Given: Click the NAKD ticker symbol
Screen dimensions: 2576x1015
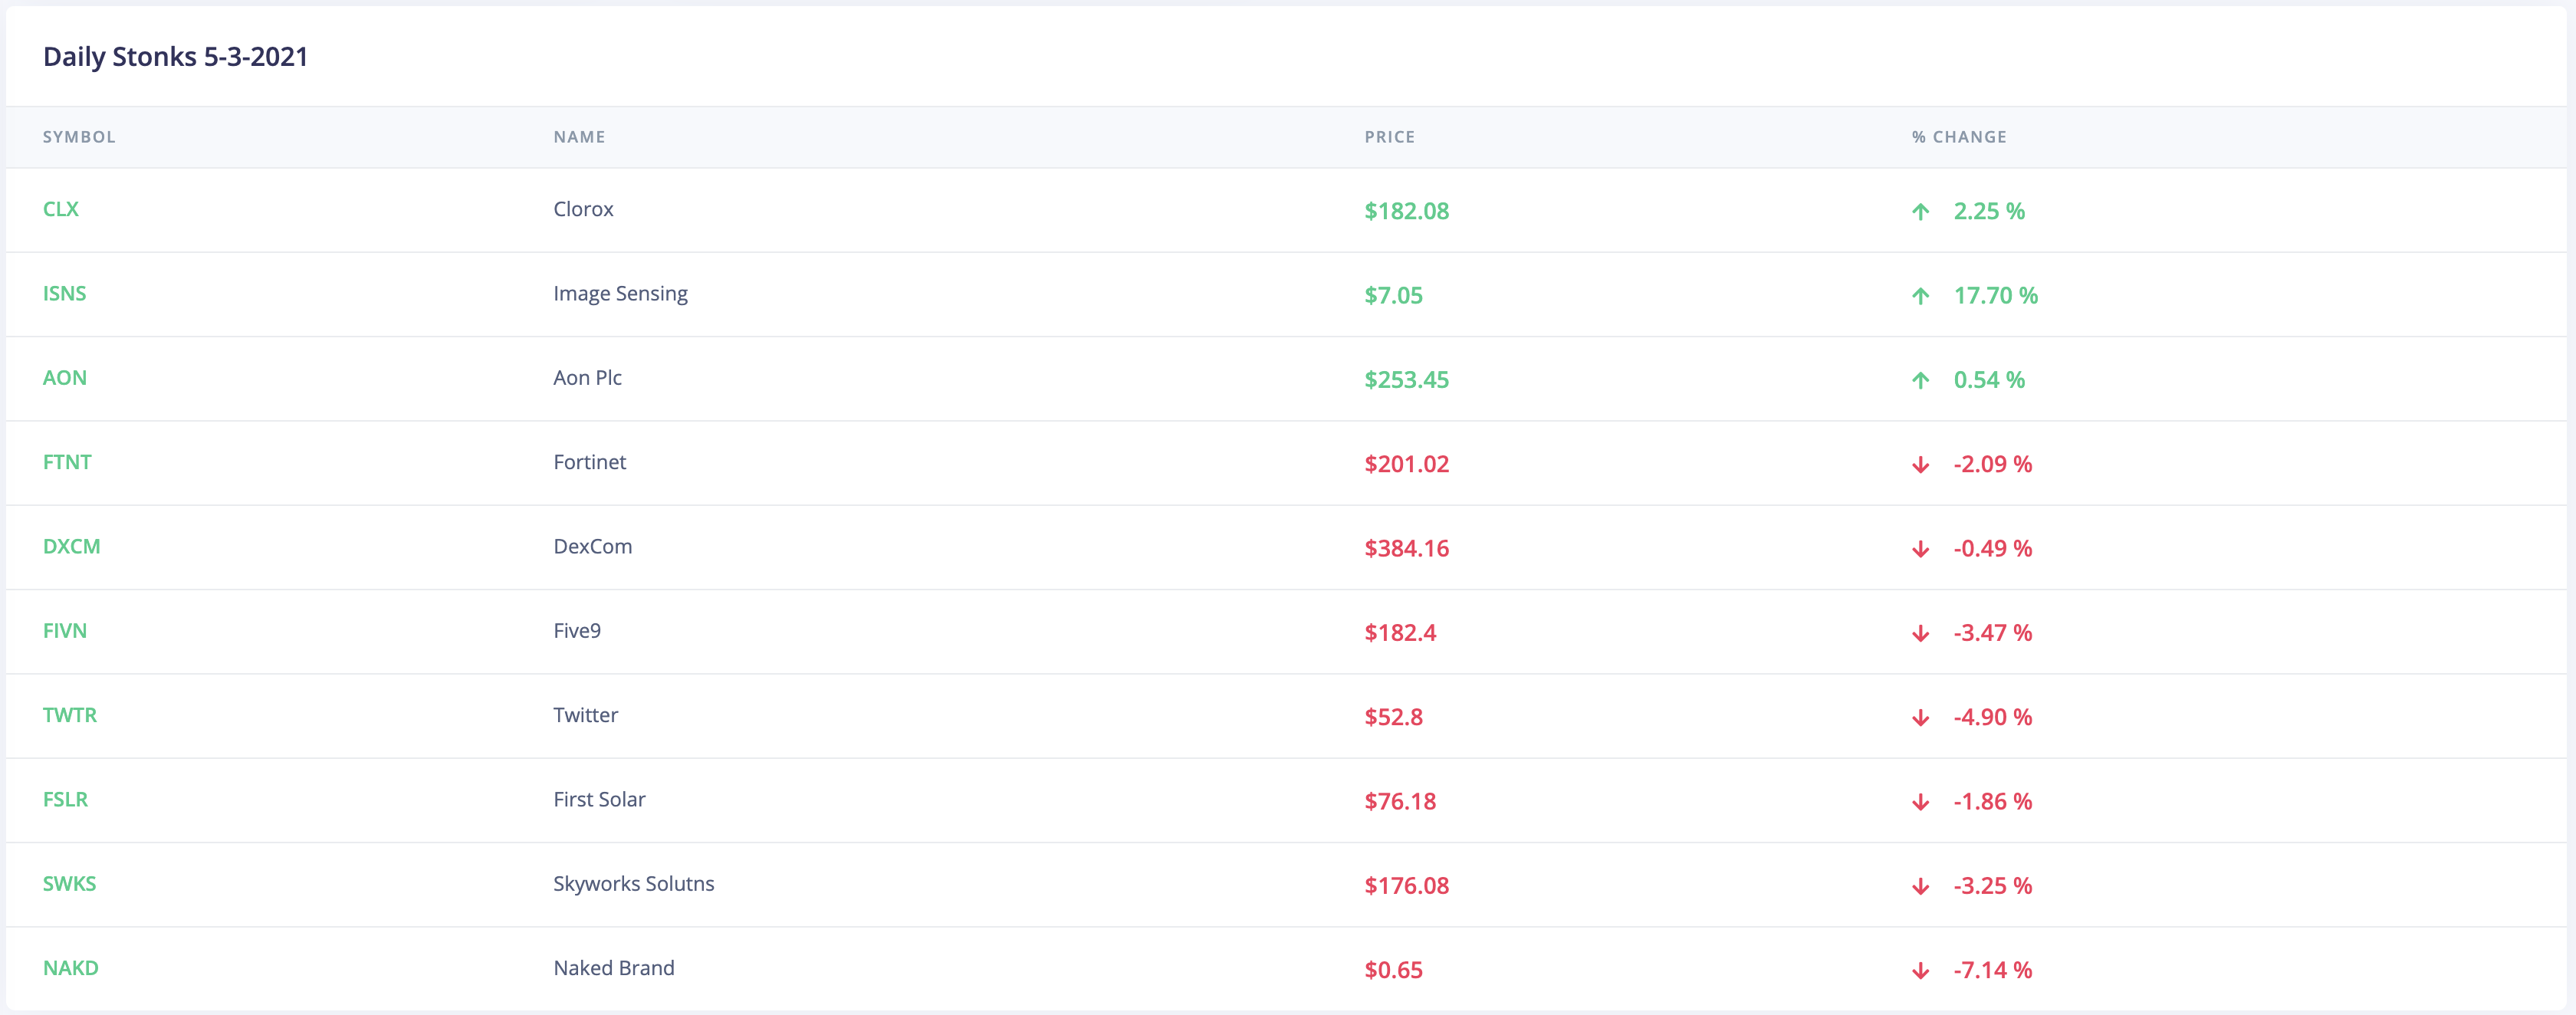Looking at the screenshot, I should [71, 968].
